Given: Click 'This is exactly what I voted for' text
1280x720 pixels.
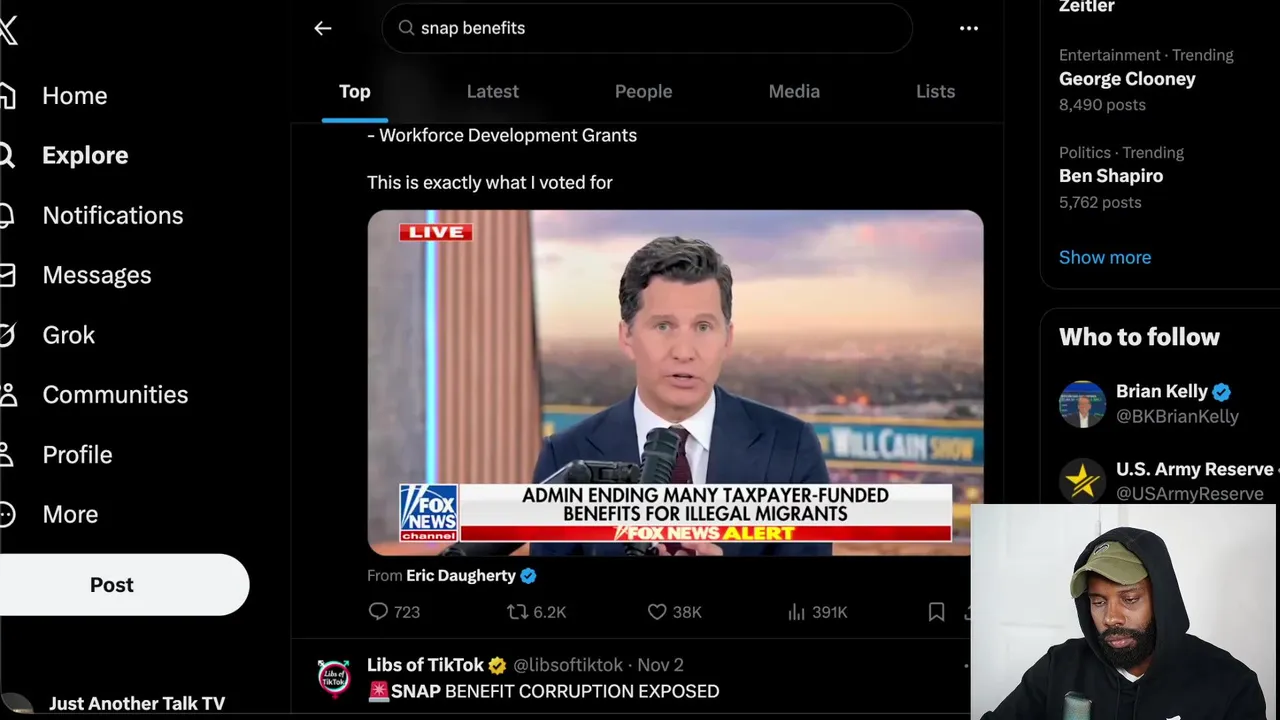Looking at the screenshot, I should coord(489,183).
